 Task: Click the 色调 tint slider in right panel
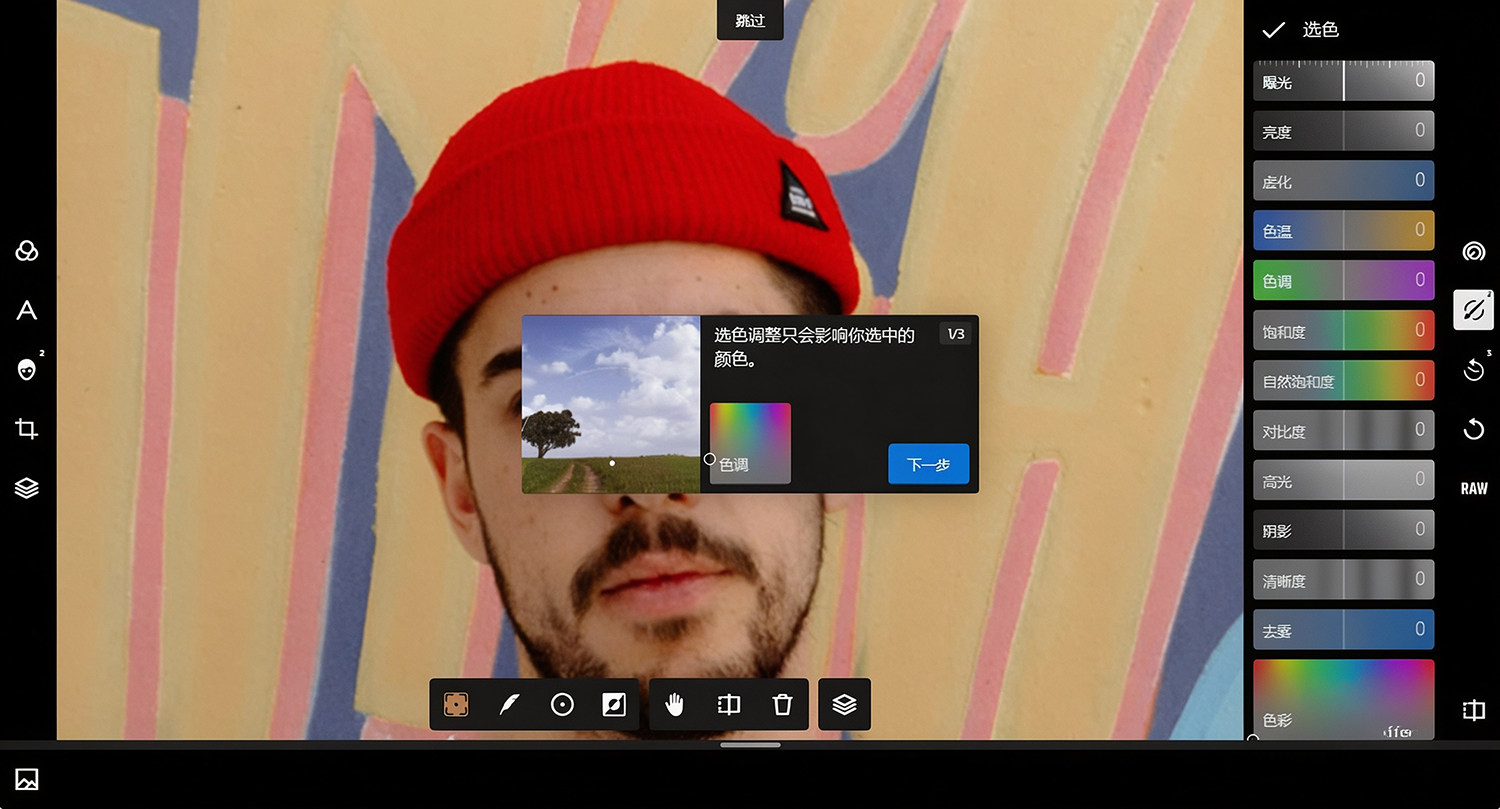coord(1344,281)
